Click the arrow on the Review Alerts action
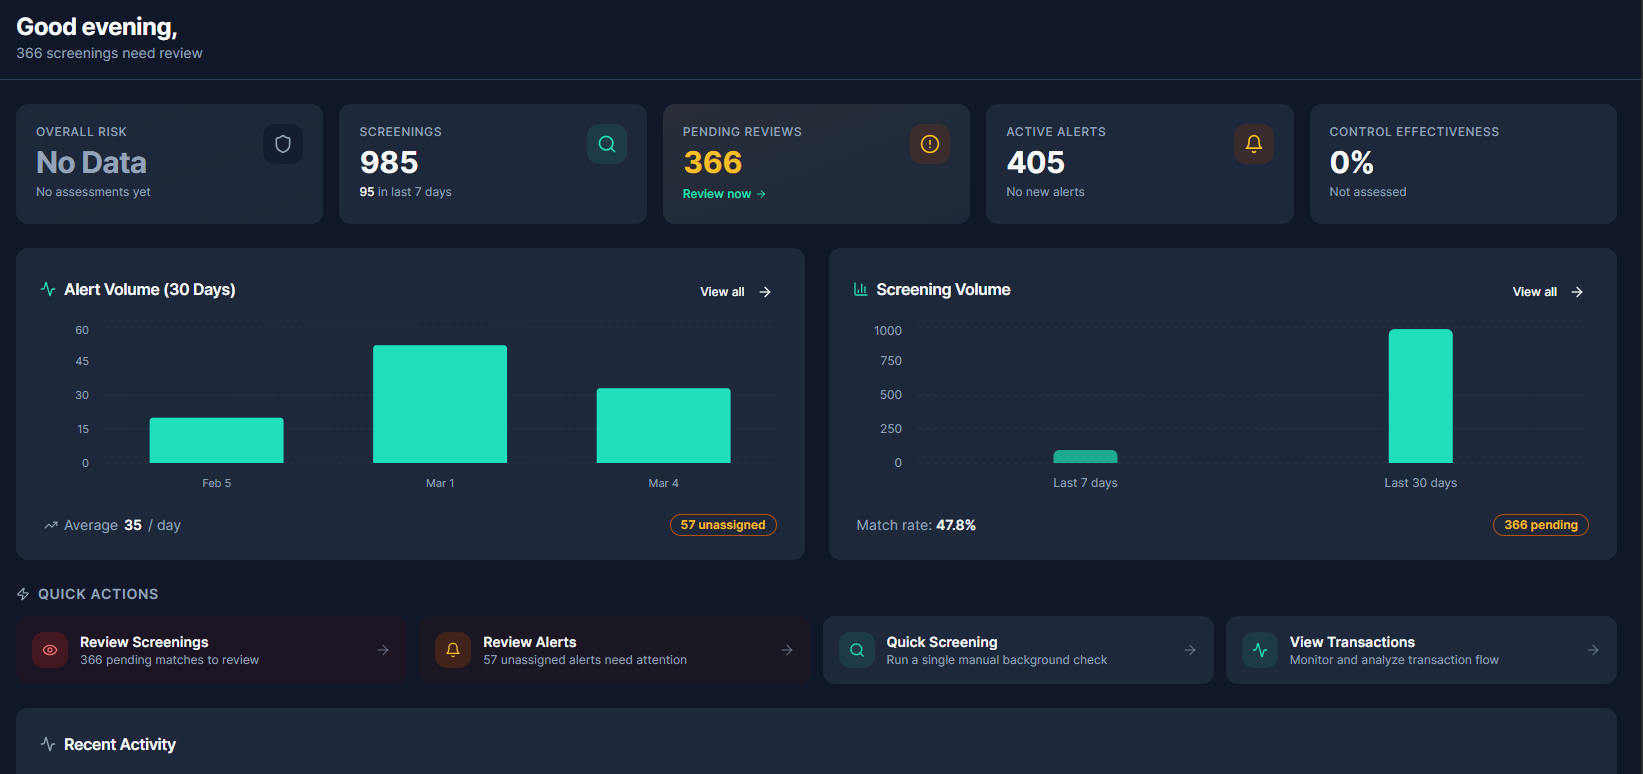This screenshot has width=1643, height=774. point(787,650)
